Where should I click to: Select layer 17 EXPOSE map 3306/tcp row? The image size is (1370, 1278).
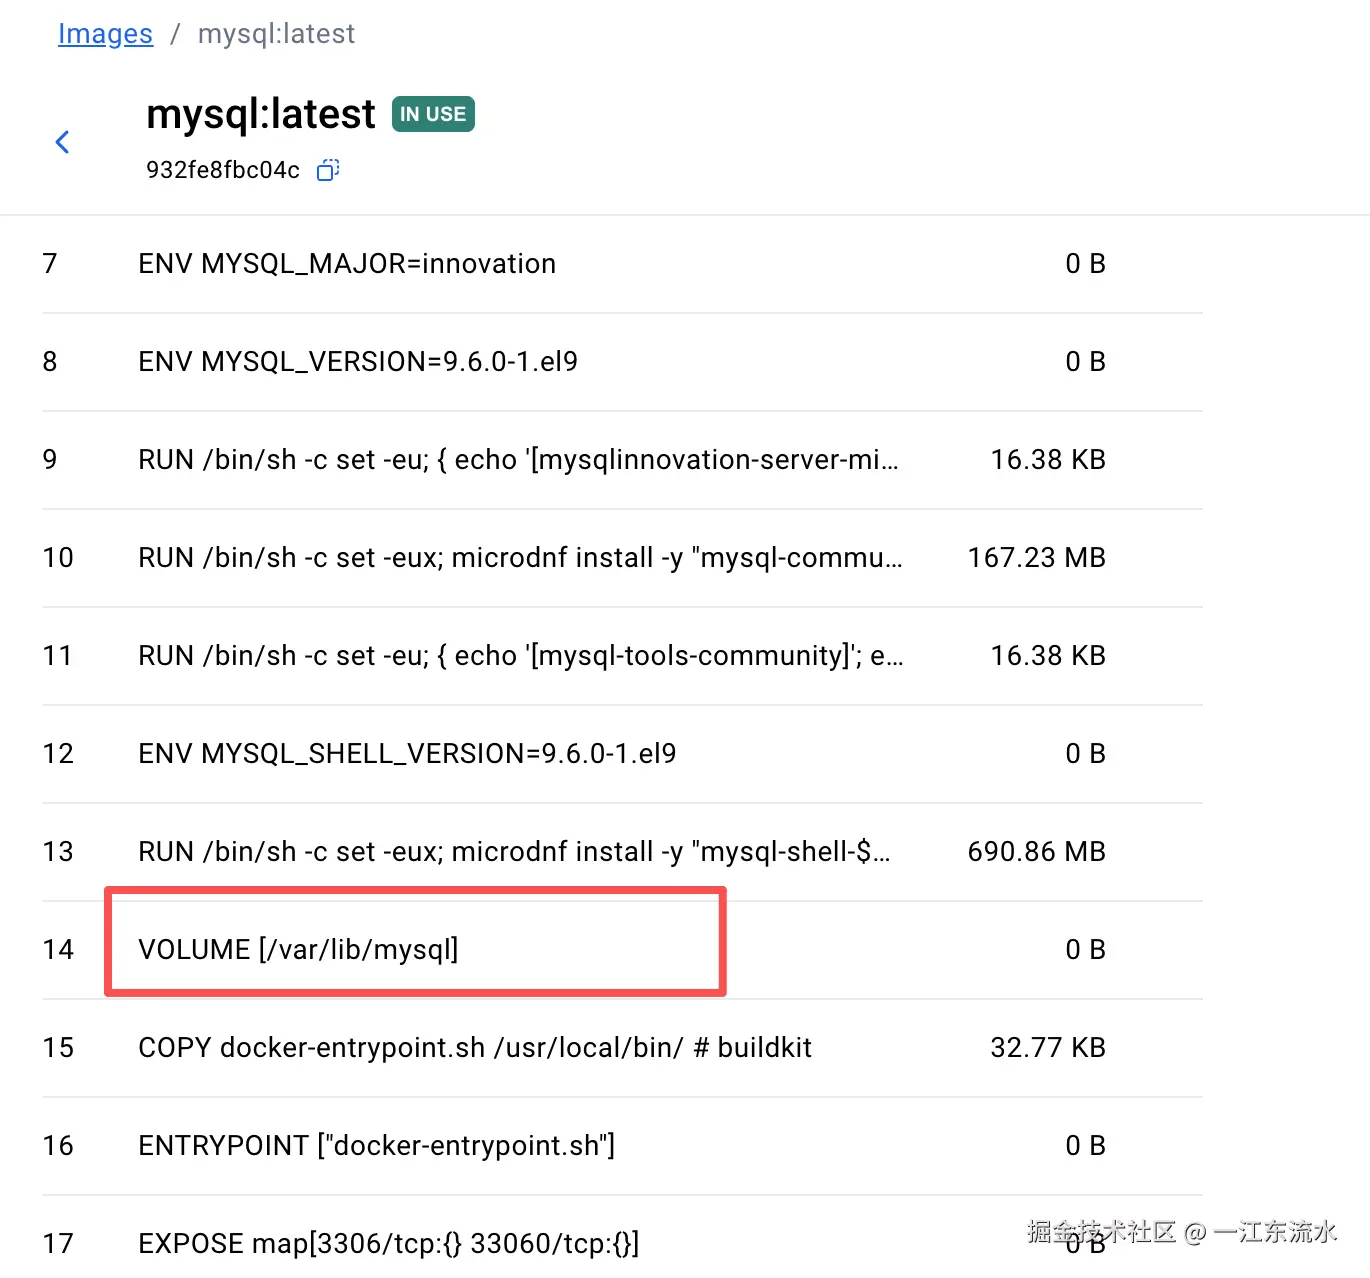click(x=622, y=1238)
